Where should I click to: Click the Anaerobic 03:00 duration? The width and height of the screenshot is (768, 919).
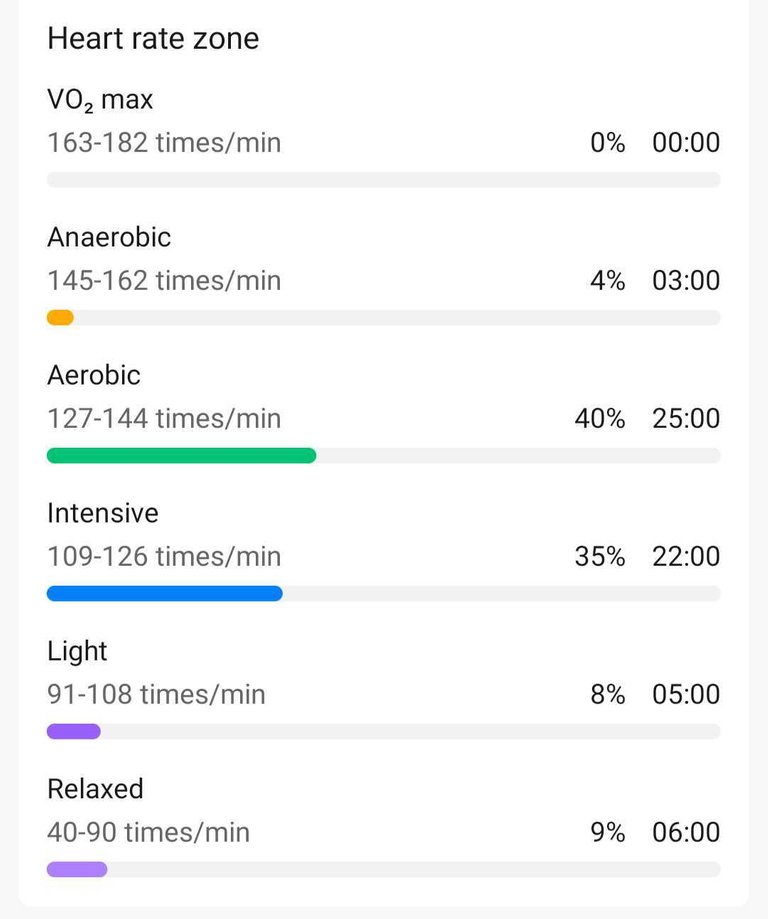(686, 281)
